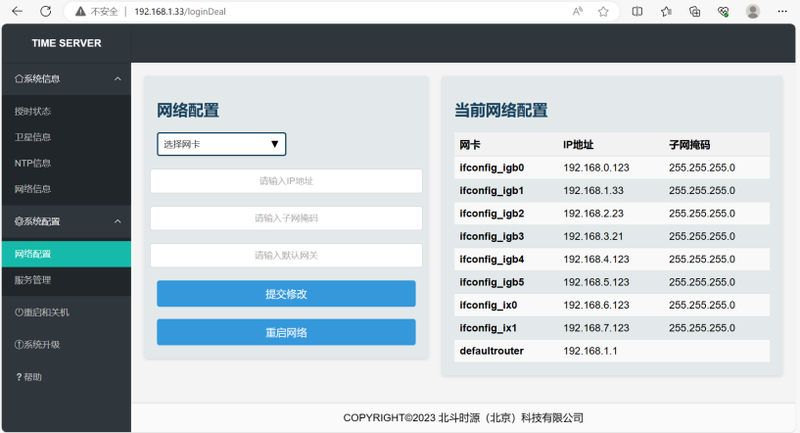
Task: Open the favorites list icon
Action: click(666, 12)
